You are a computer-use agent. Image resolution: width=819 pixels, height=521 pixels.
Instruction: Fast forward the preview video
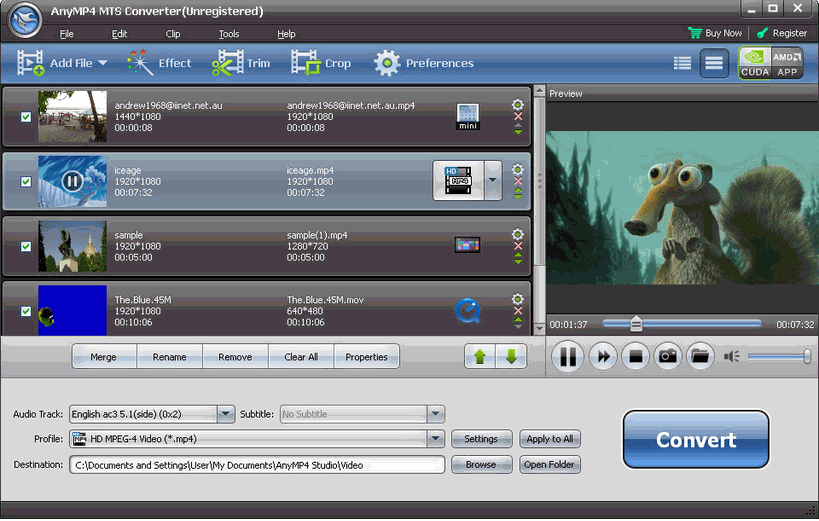(x=603, y=356)
